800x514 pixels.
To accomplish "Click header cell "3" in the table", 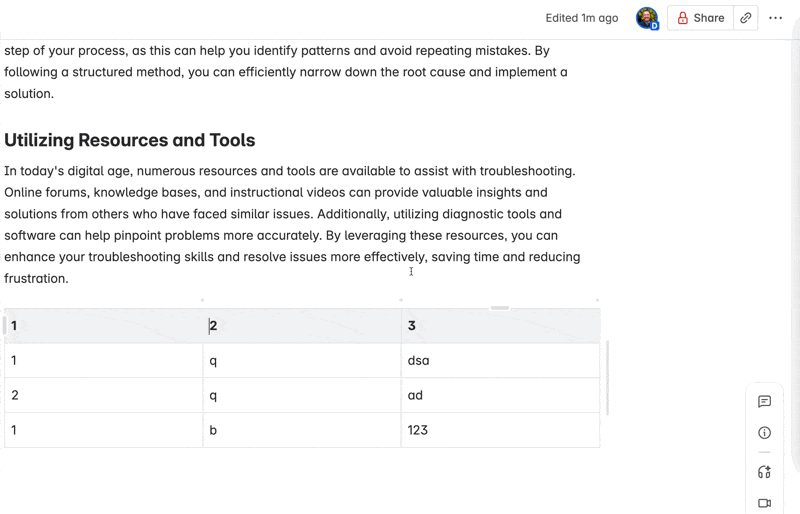I will (x=500, y=325).
